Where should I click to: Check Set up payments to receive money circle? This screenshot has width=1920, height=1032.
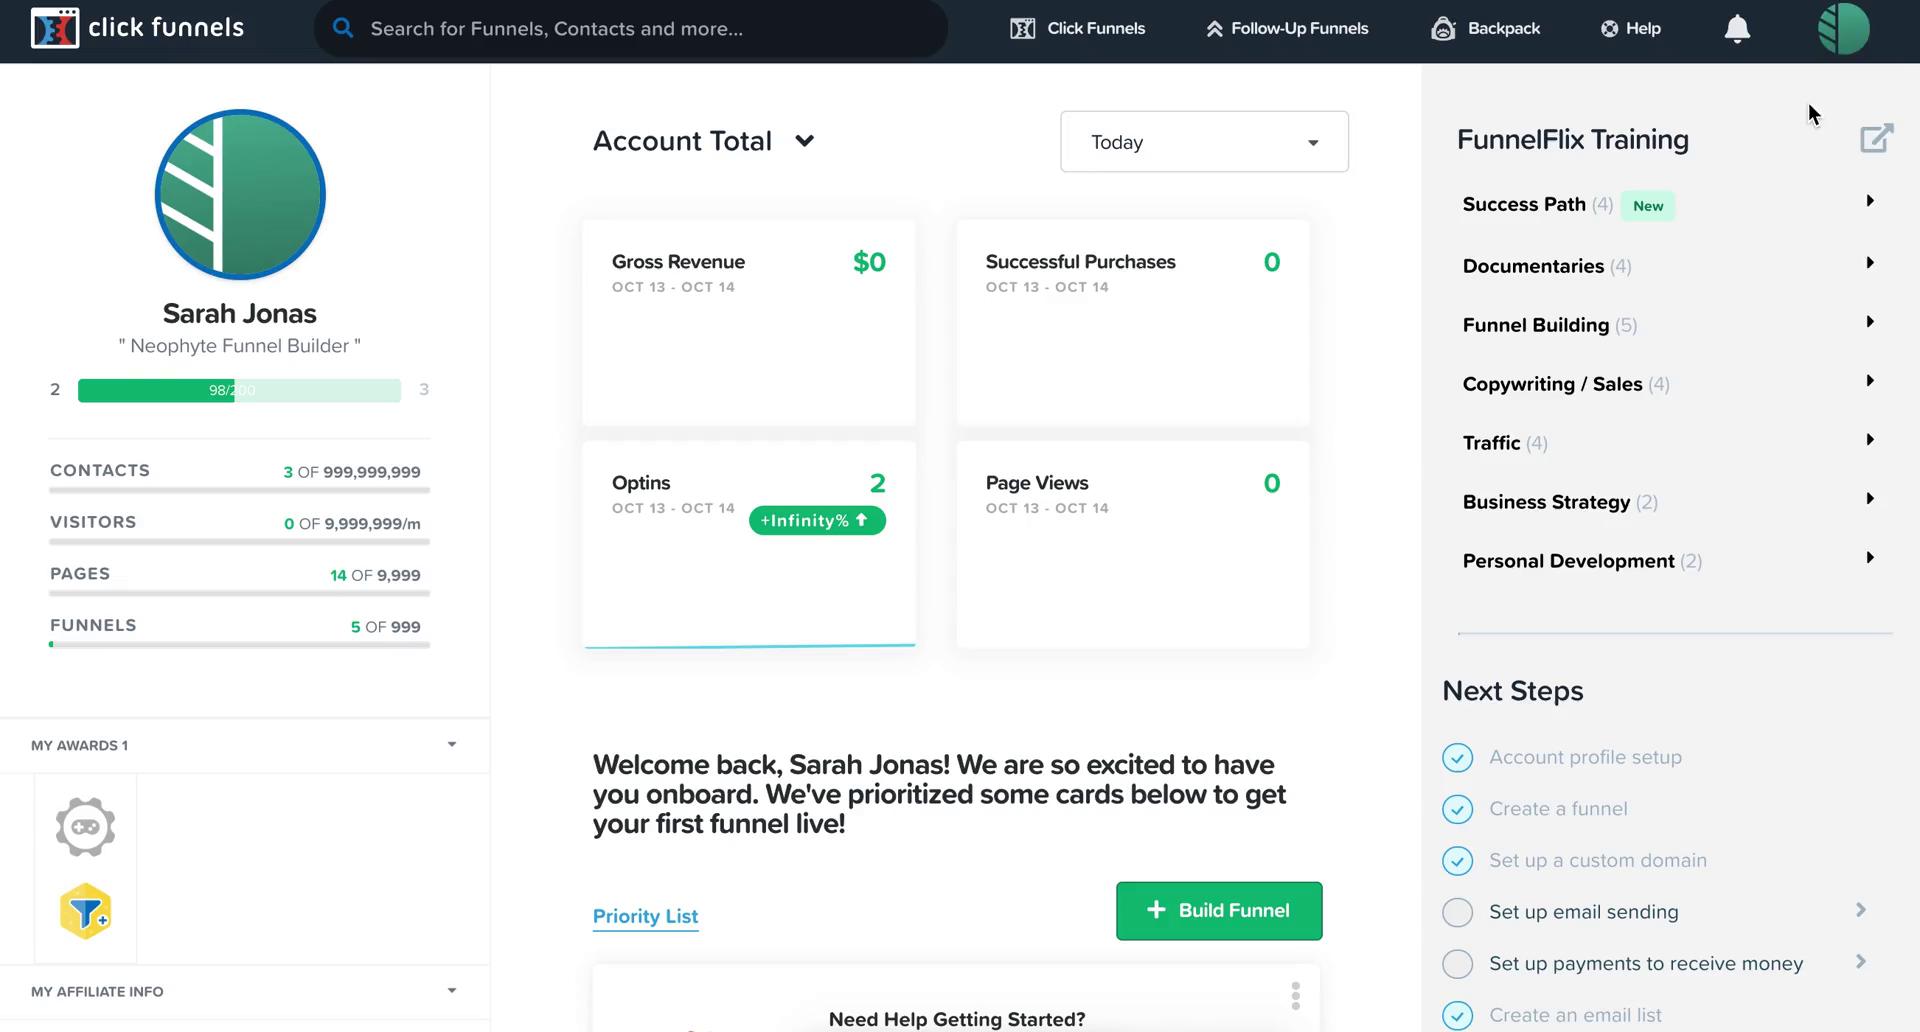coord(1457,964)
